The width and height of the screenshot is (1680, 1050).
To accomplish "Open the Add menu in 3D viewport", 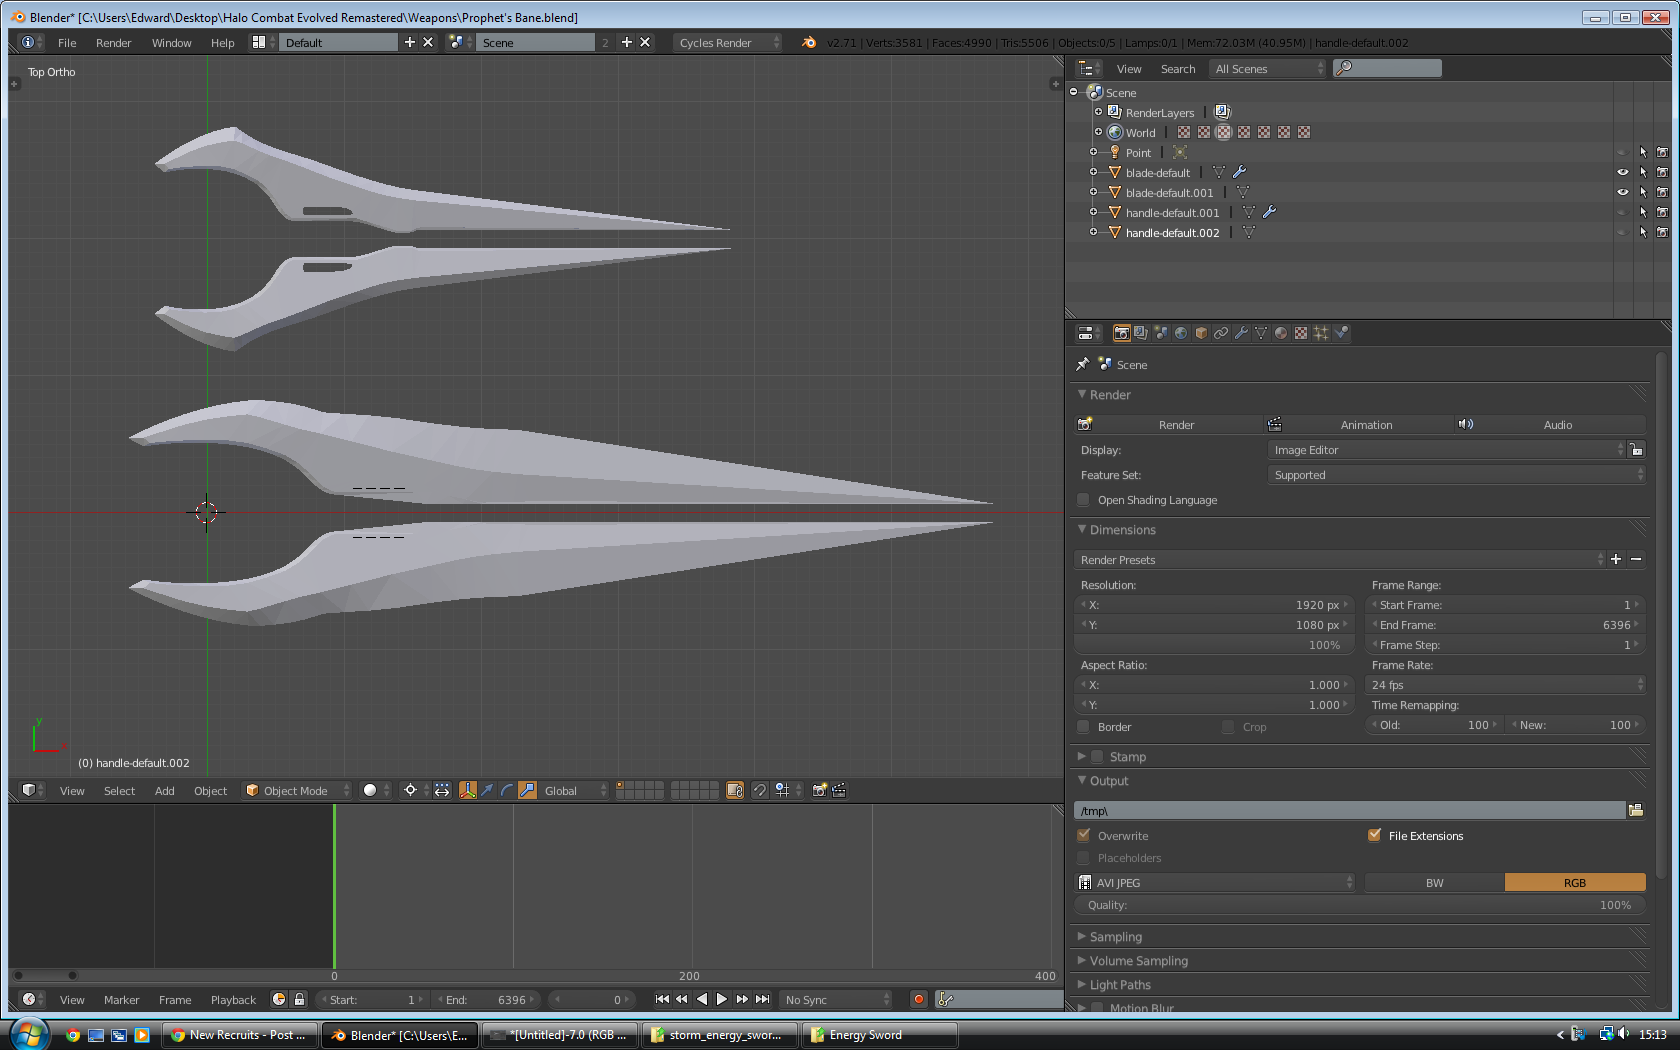I will 165,791.
